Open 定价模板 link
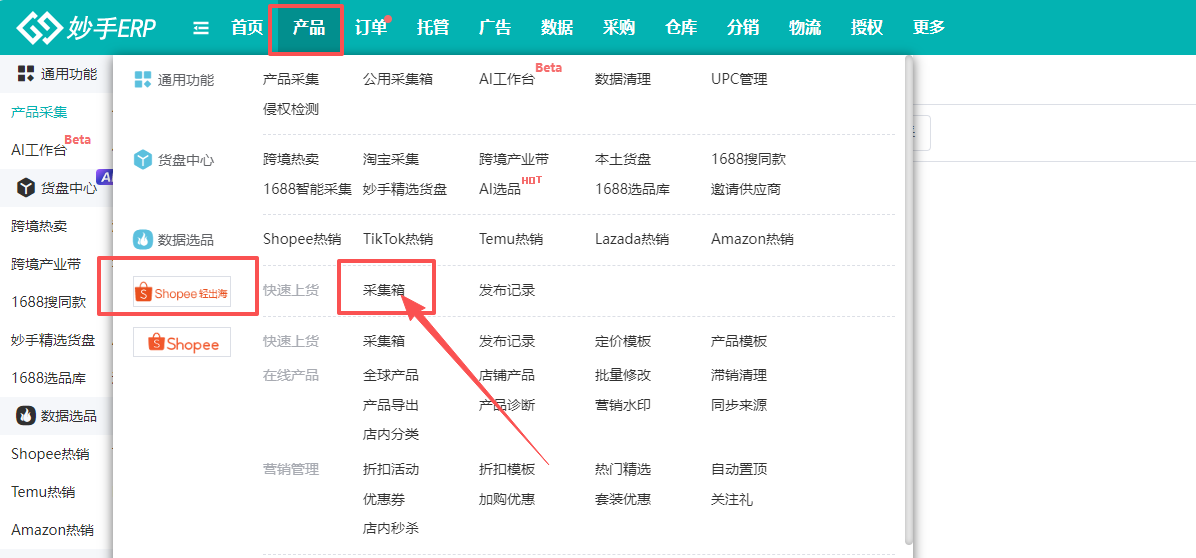This screenshot has width=1196, height=558. coord(623,342)
